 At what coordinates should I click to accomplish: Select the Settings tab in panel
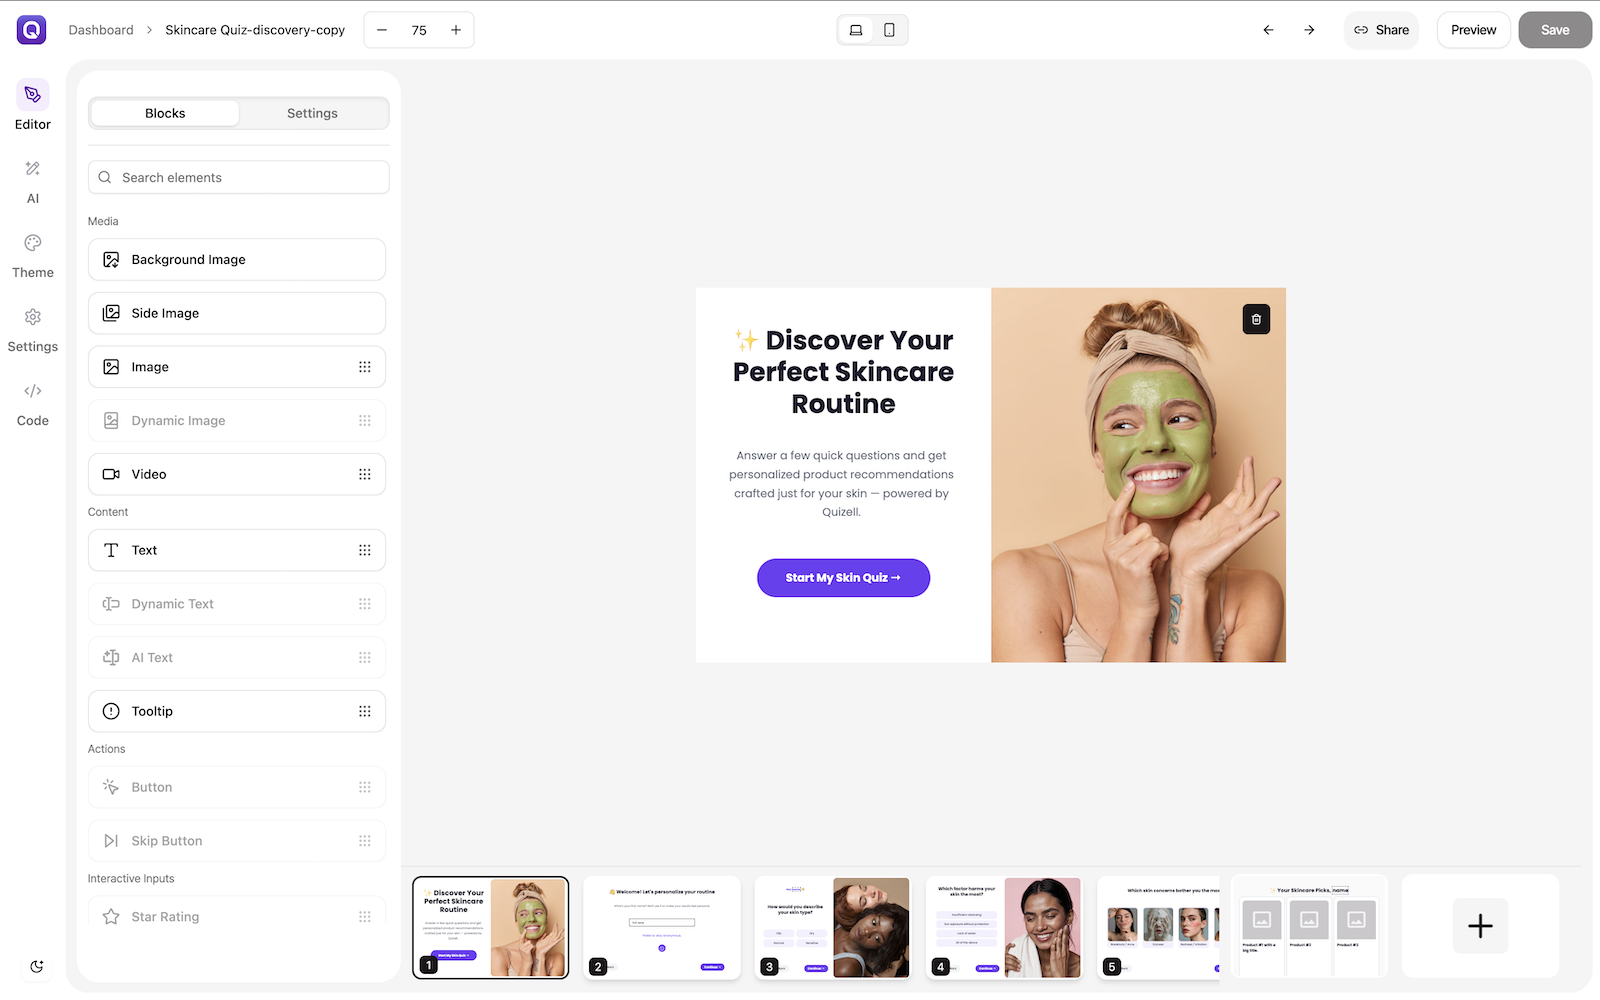(x=312, y=113)
